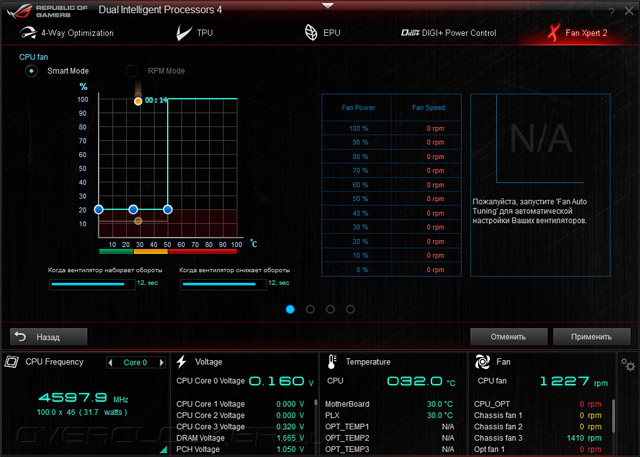Click the 0 % fan power row
Viewport: 640px width, 457px height.
pyautogui.click(x=391, y=270)
